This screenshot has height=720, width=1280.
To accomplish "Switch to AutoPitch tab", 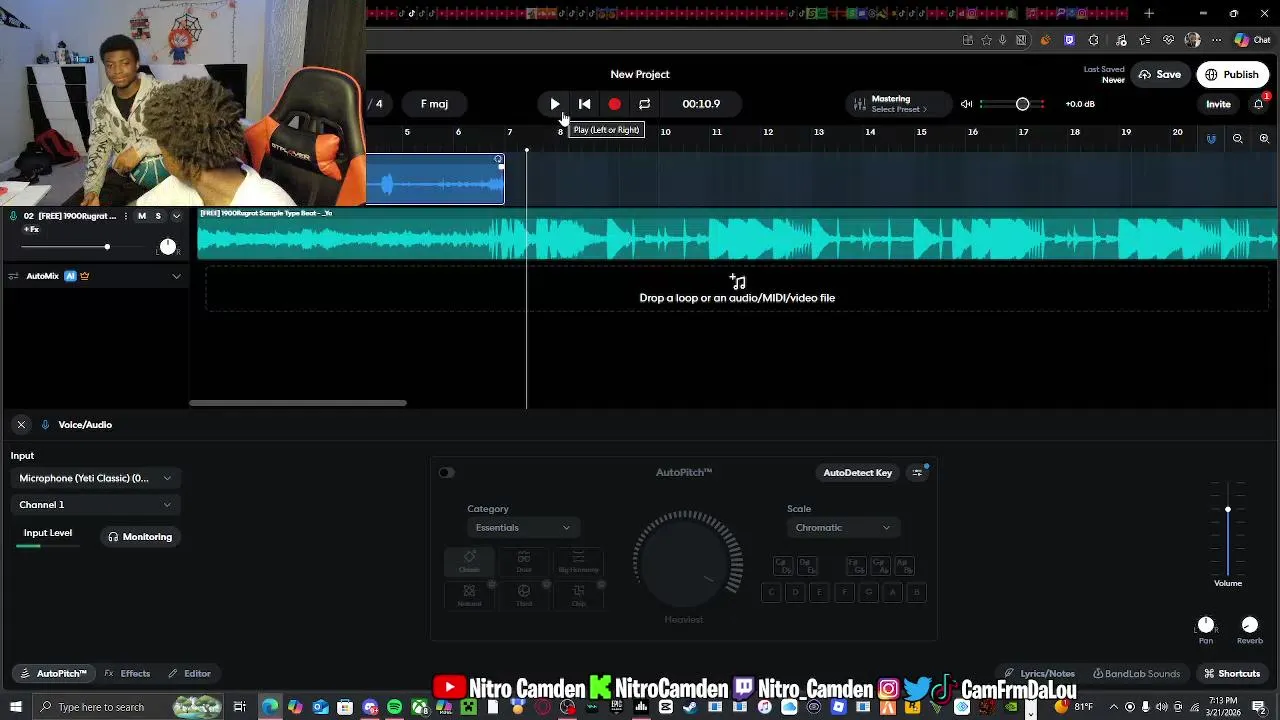I will click(54, 674).
